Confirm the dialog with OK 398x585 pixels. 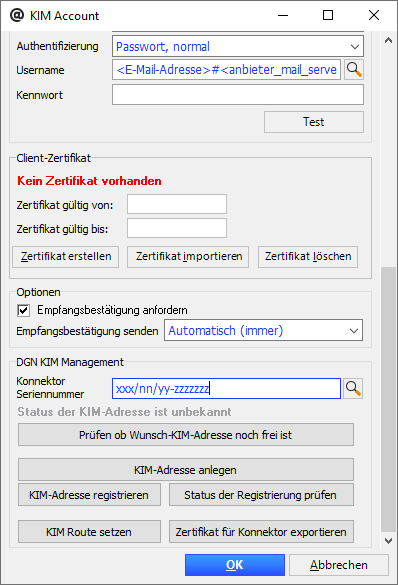pyautogui.click(x=235, y=565)
